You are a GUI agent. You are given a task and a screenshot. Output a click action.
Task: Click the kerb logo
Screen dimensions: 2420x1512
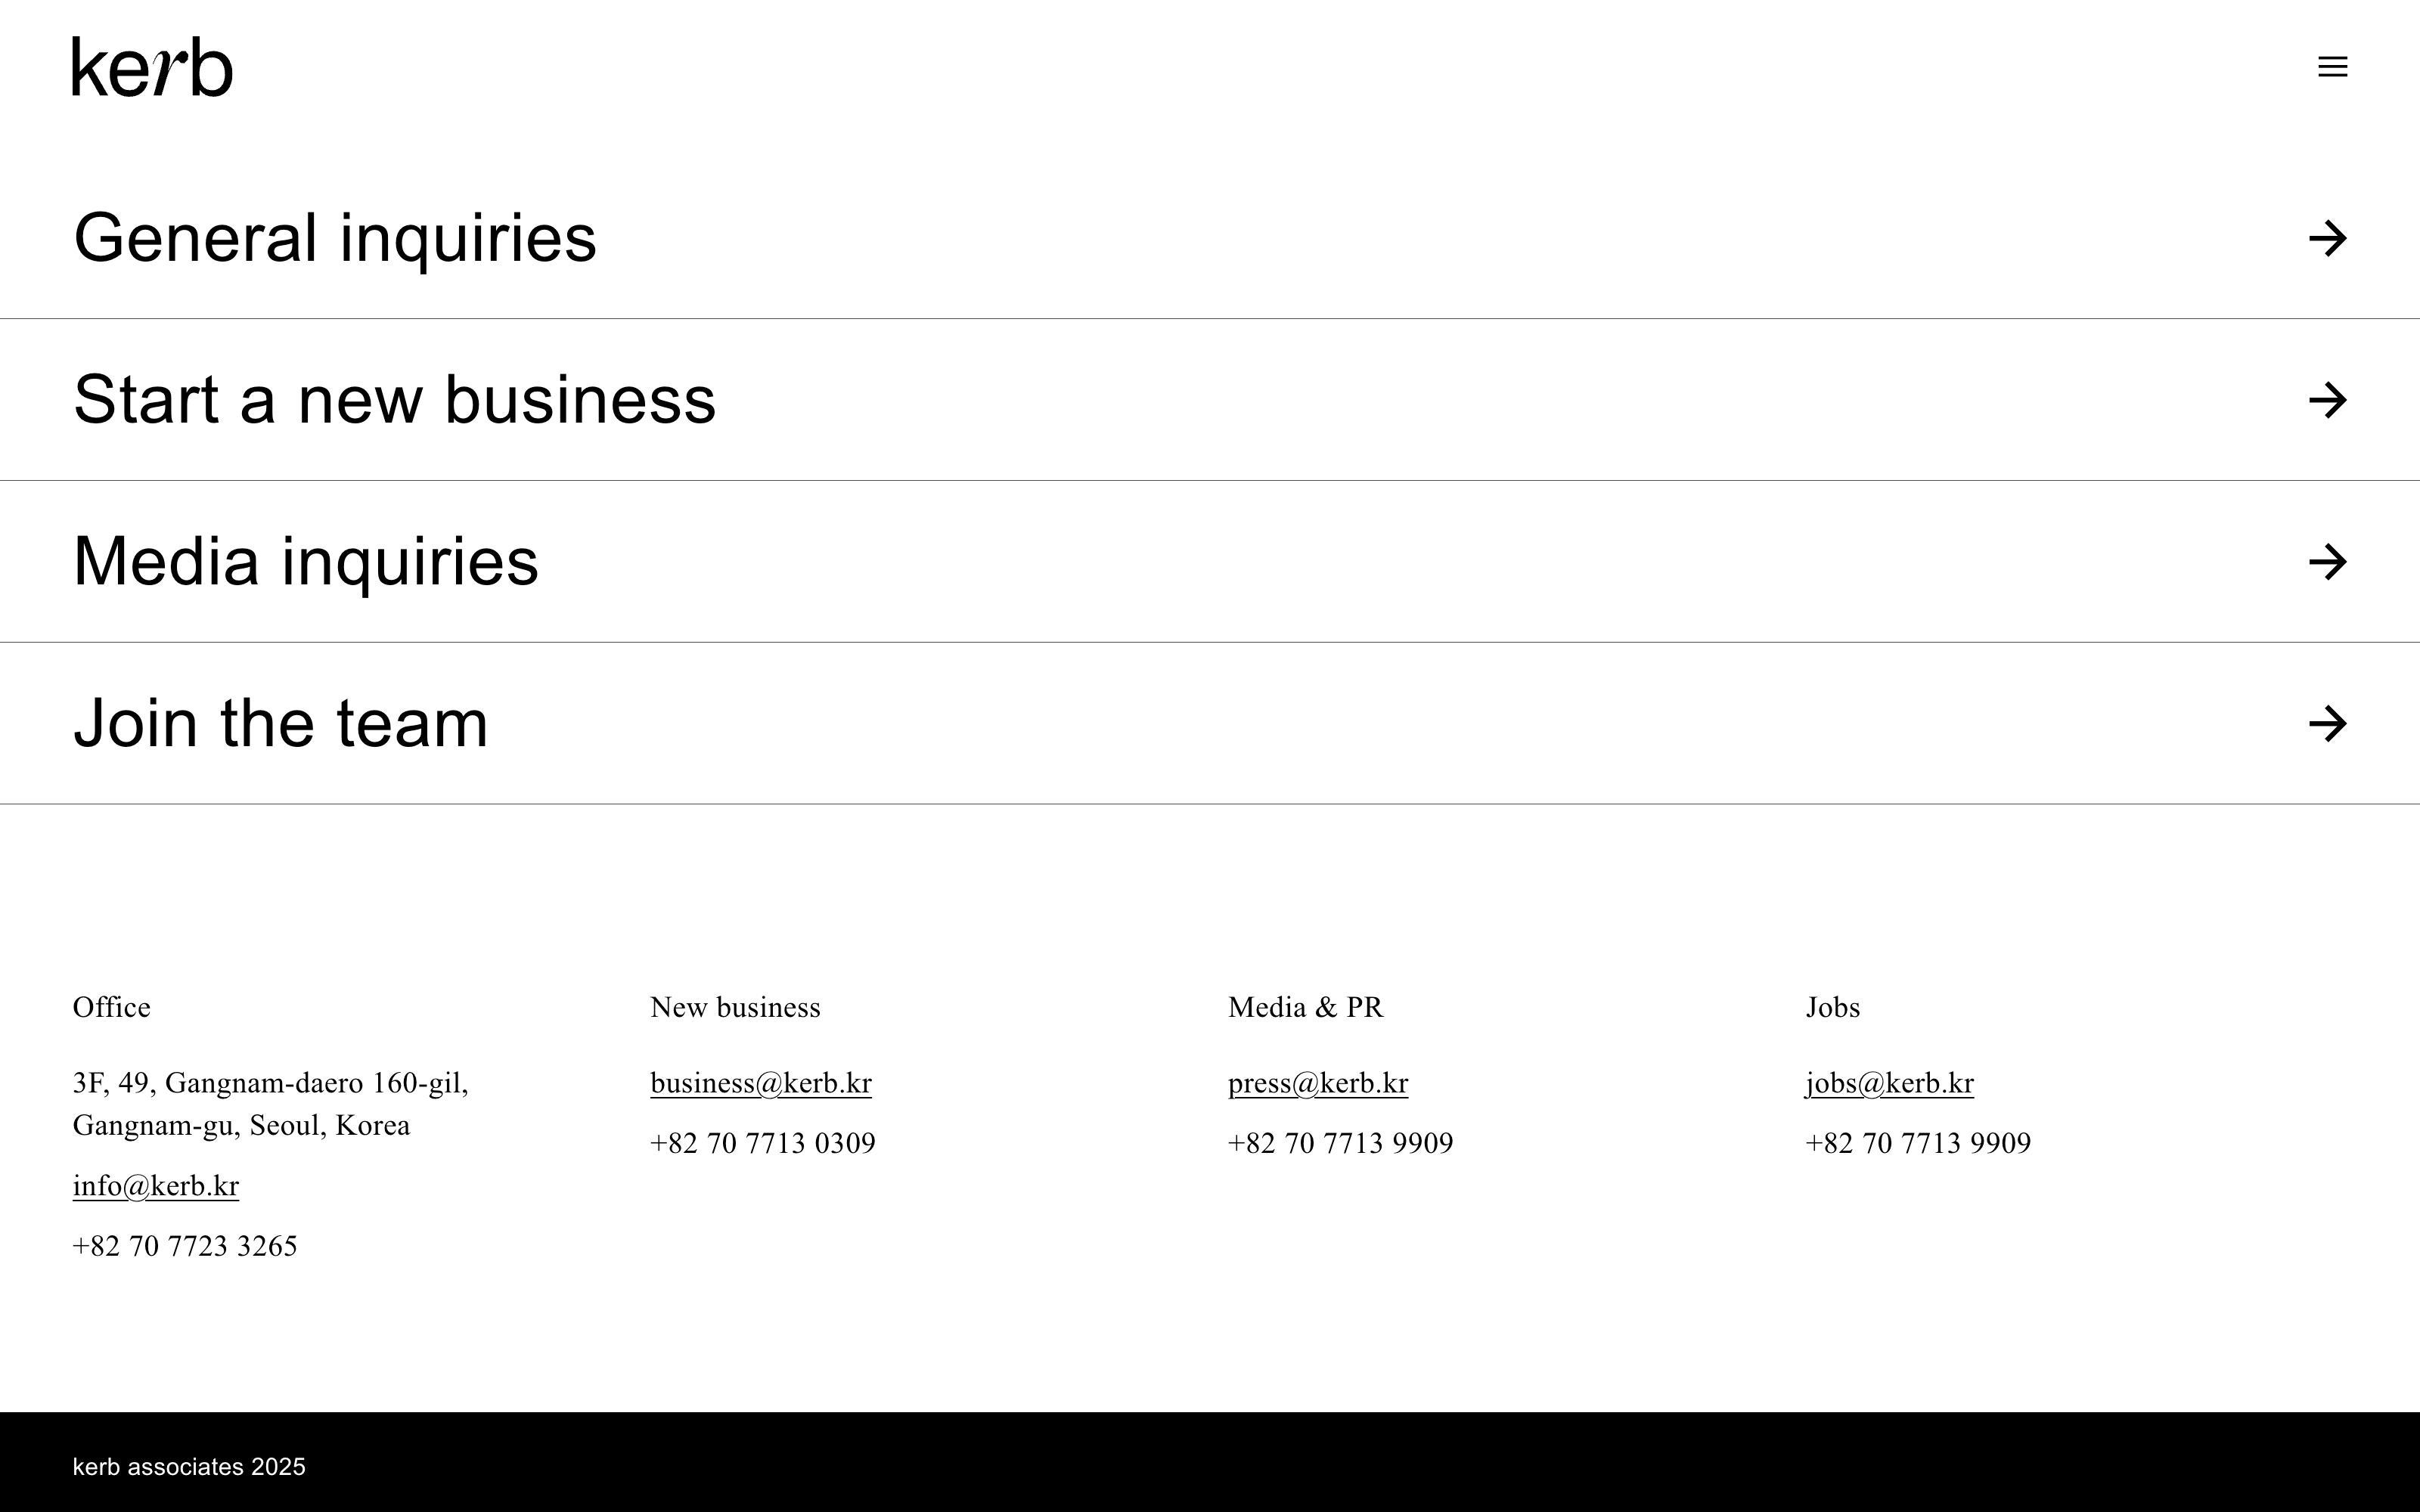pos(152,67)
